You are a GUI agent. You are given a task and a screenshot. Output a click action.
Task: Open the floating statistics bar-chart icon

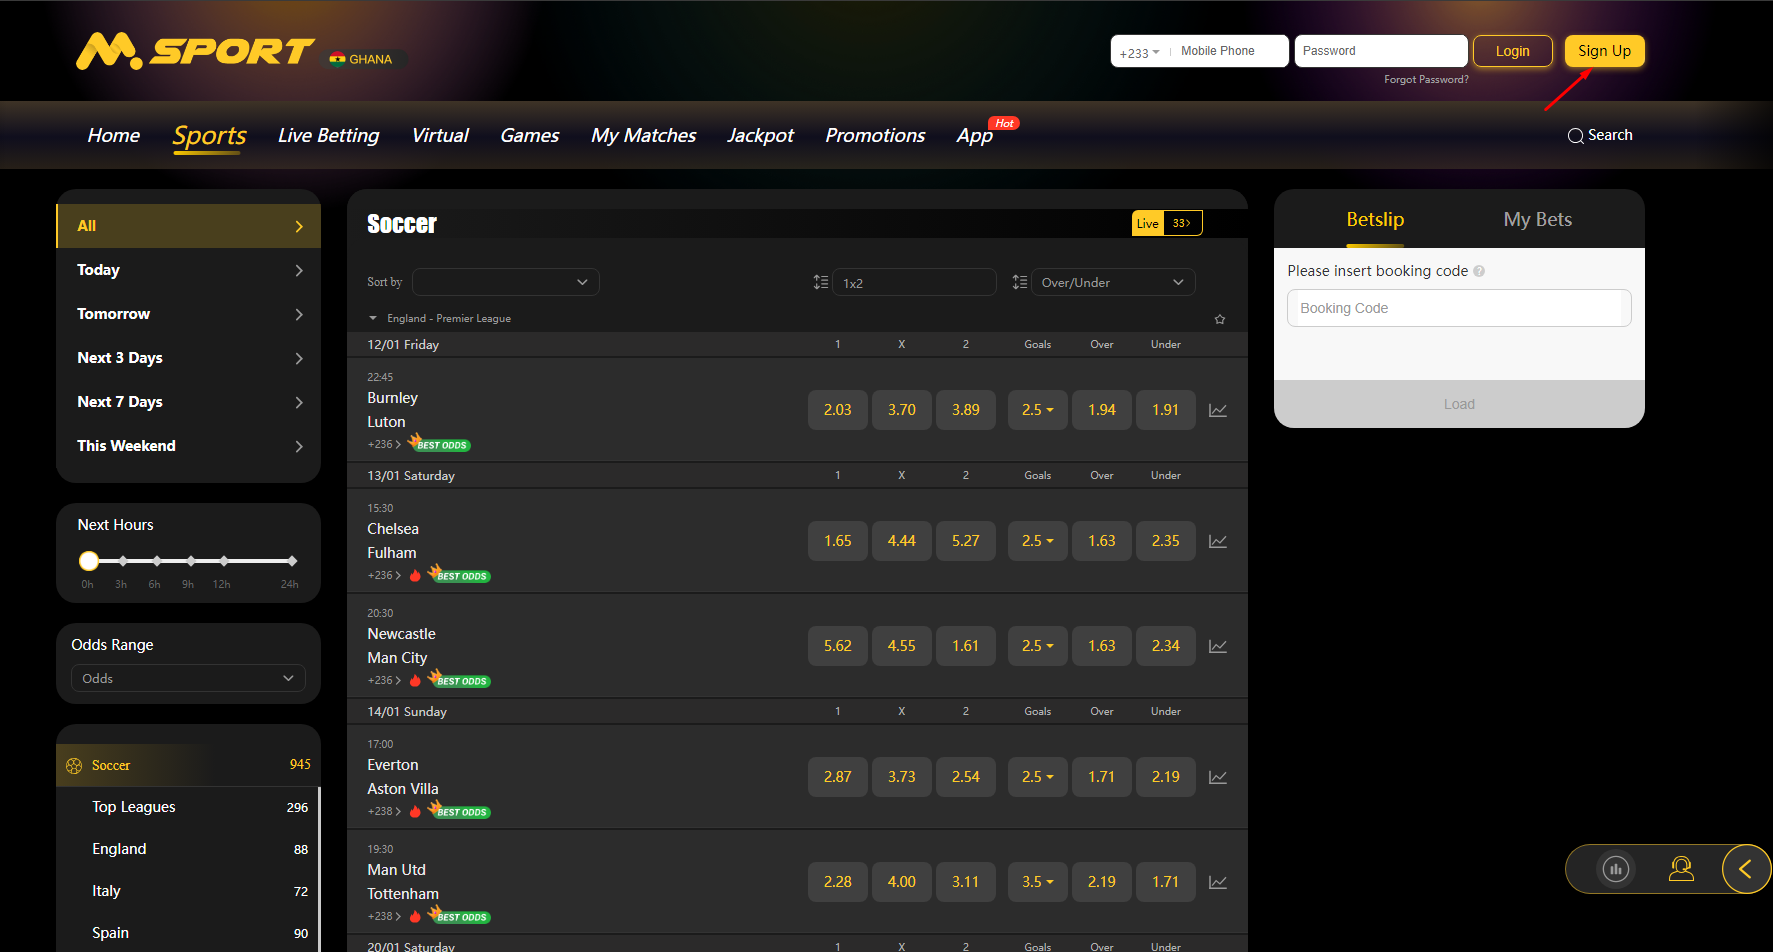point(1616,869)
